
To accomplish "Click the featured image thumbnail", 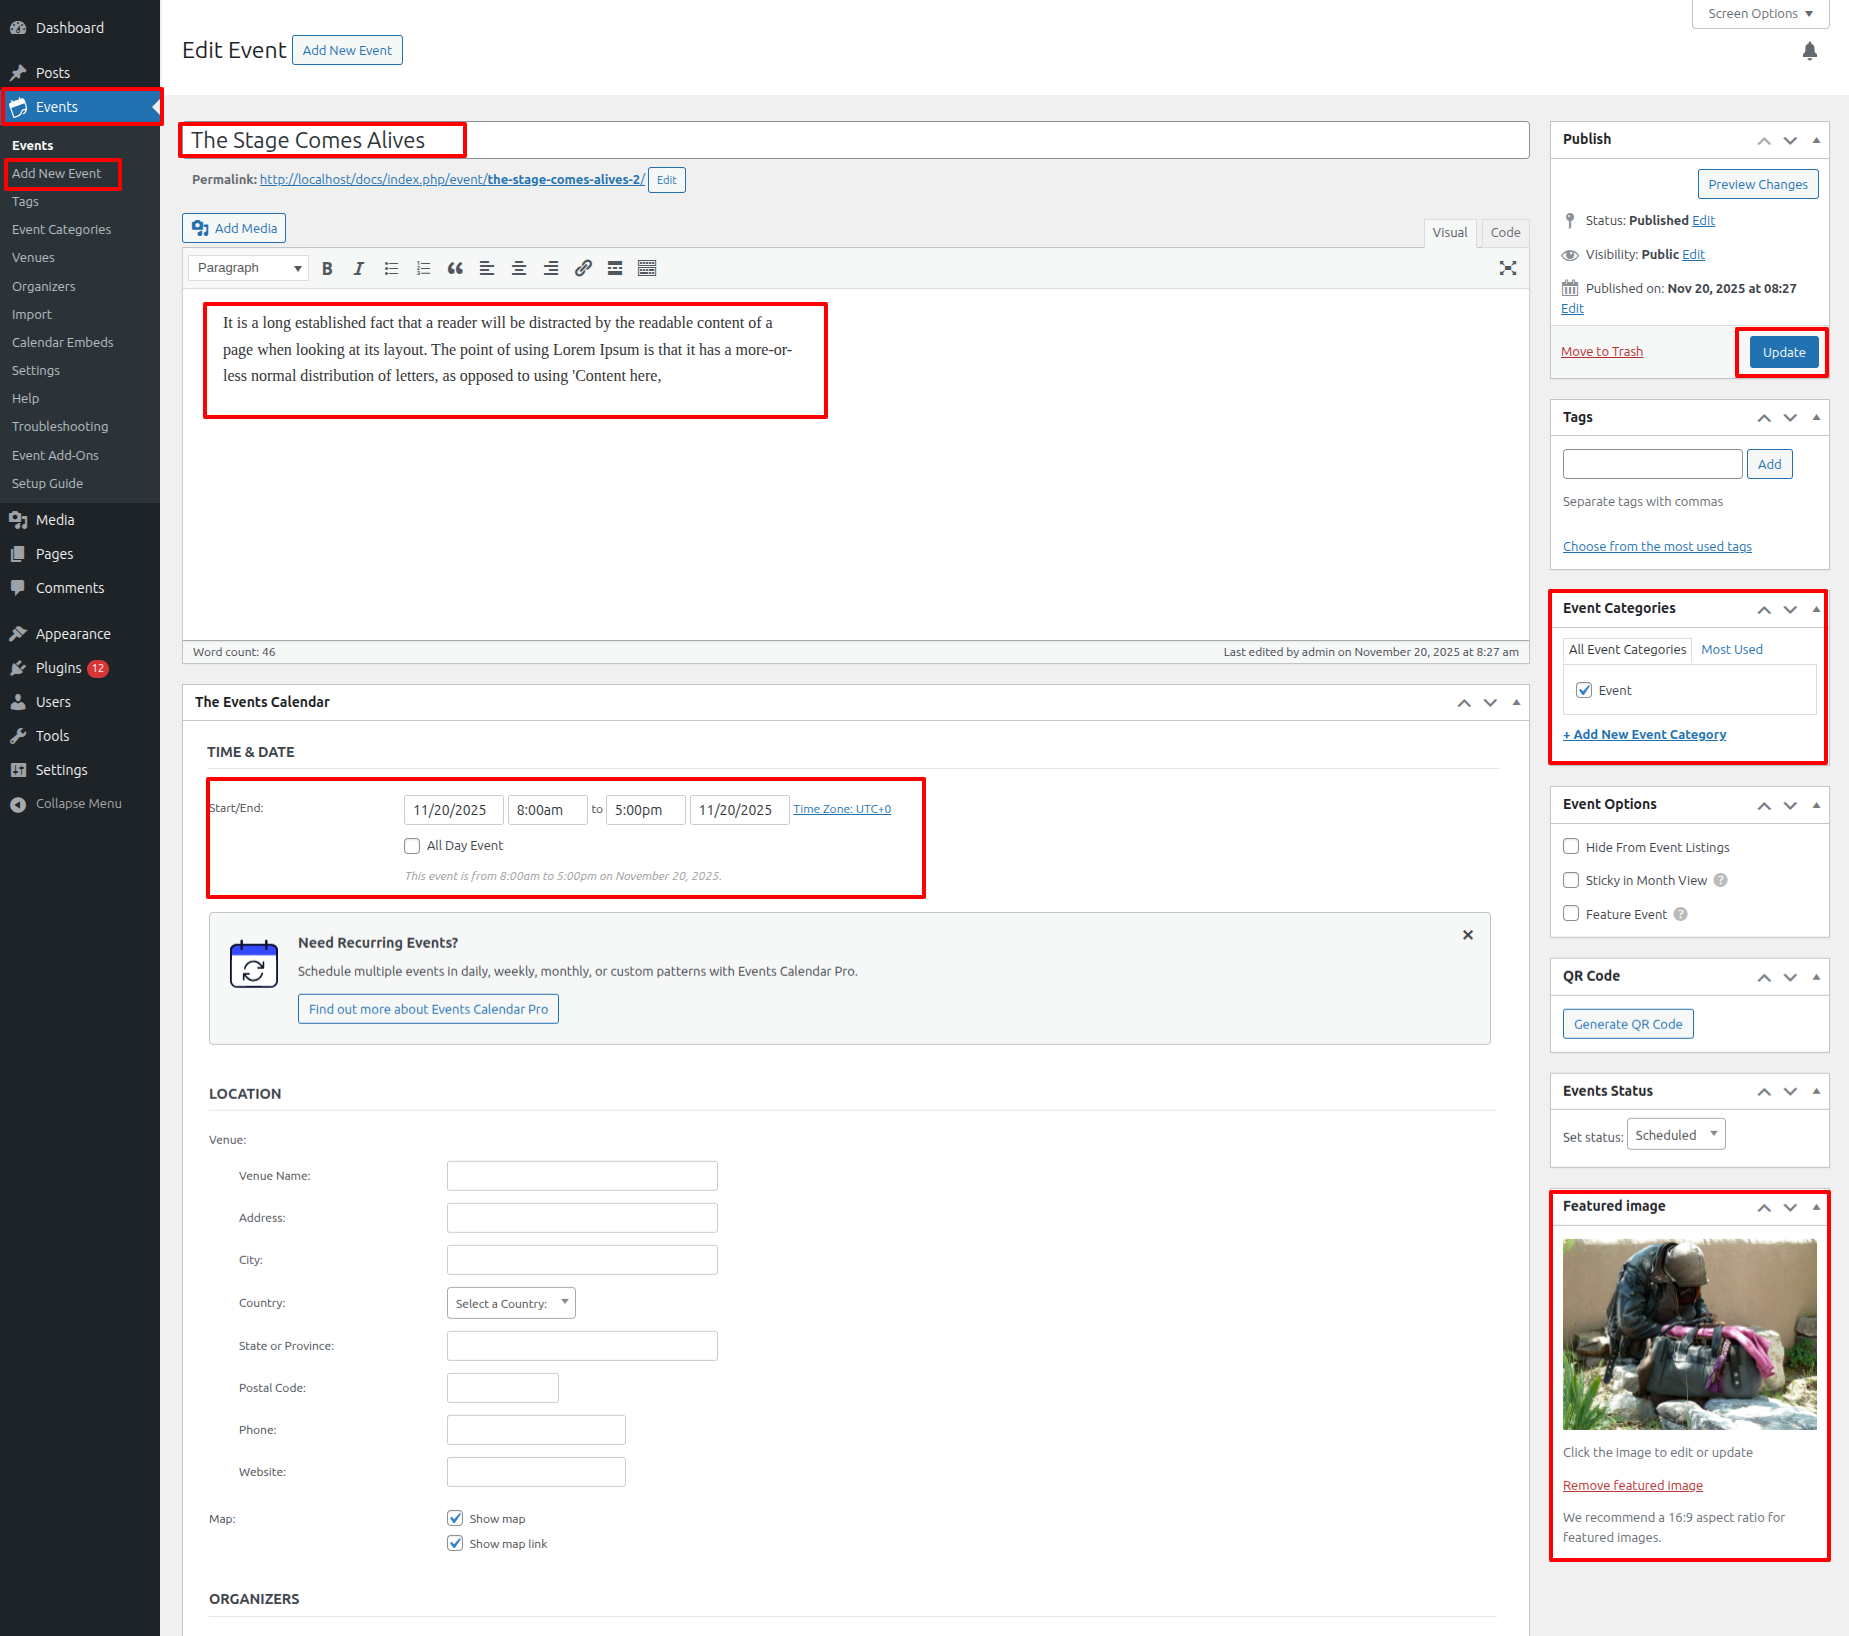I will pos(1689,1334).
